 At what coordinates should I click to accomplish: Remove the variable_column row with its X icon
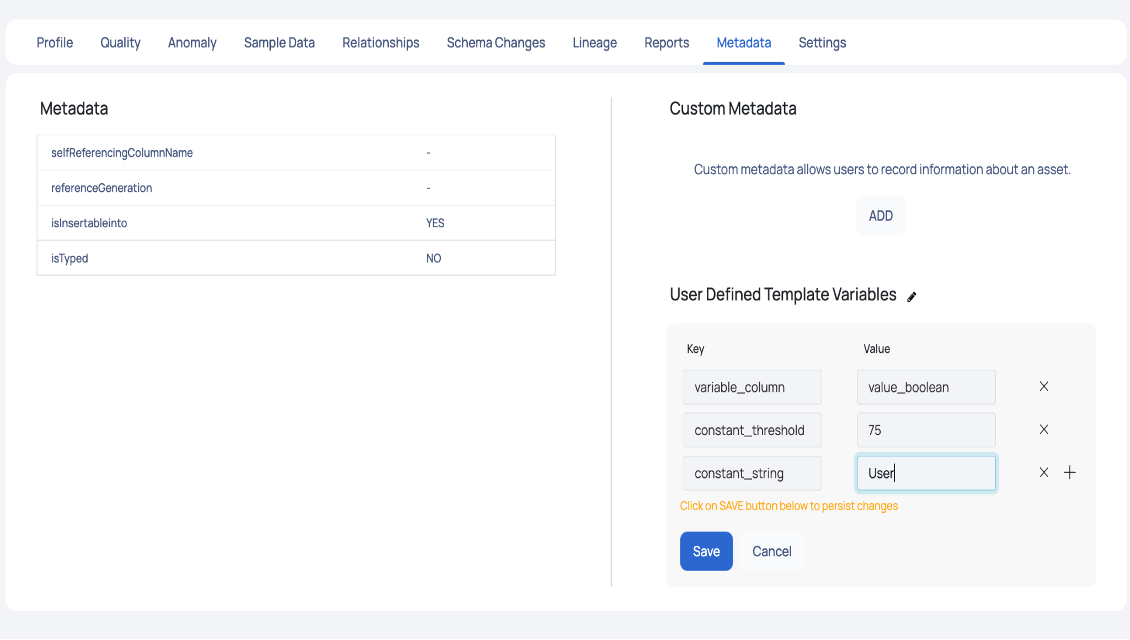pyautogui.click(x=1043, y=386)
